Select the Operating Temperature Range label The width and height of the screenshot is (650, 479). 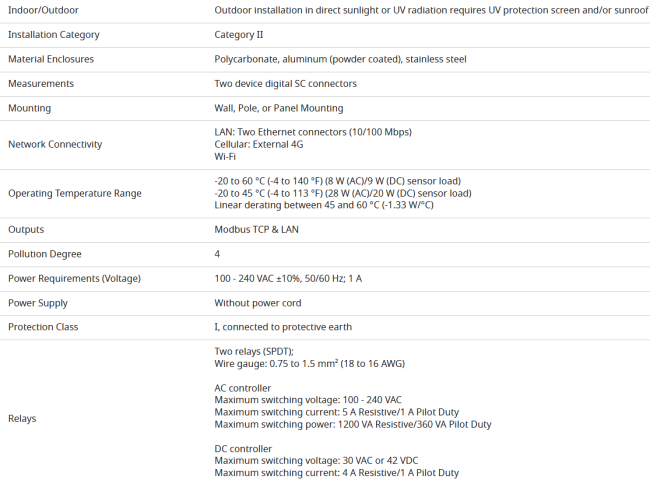click(75, 193)
